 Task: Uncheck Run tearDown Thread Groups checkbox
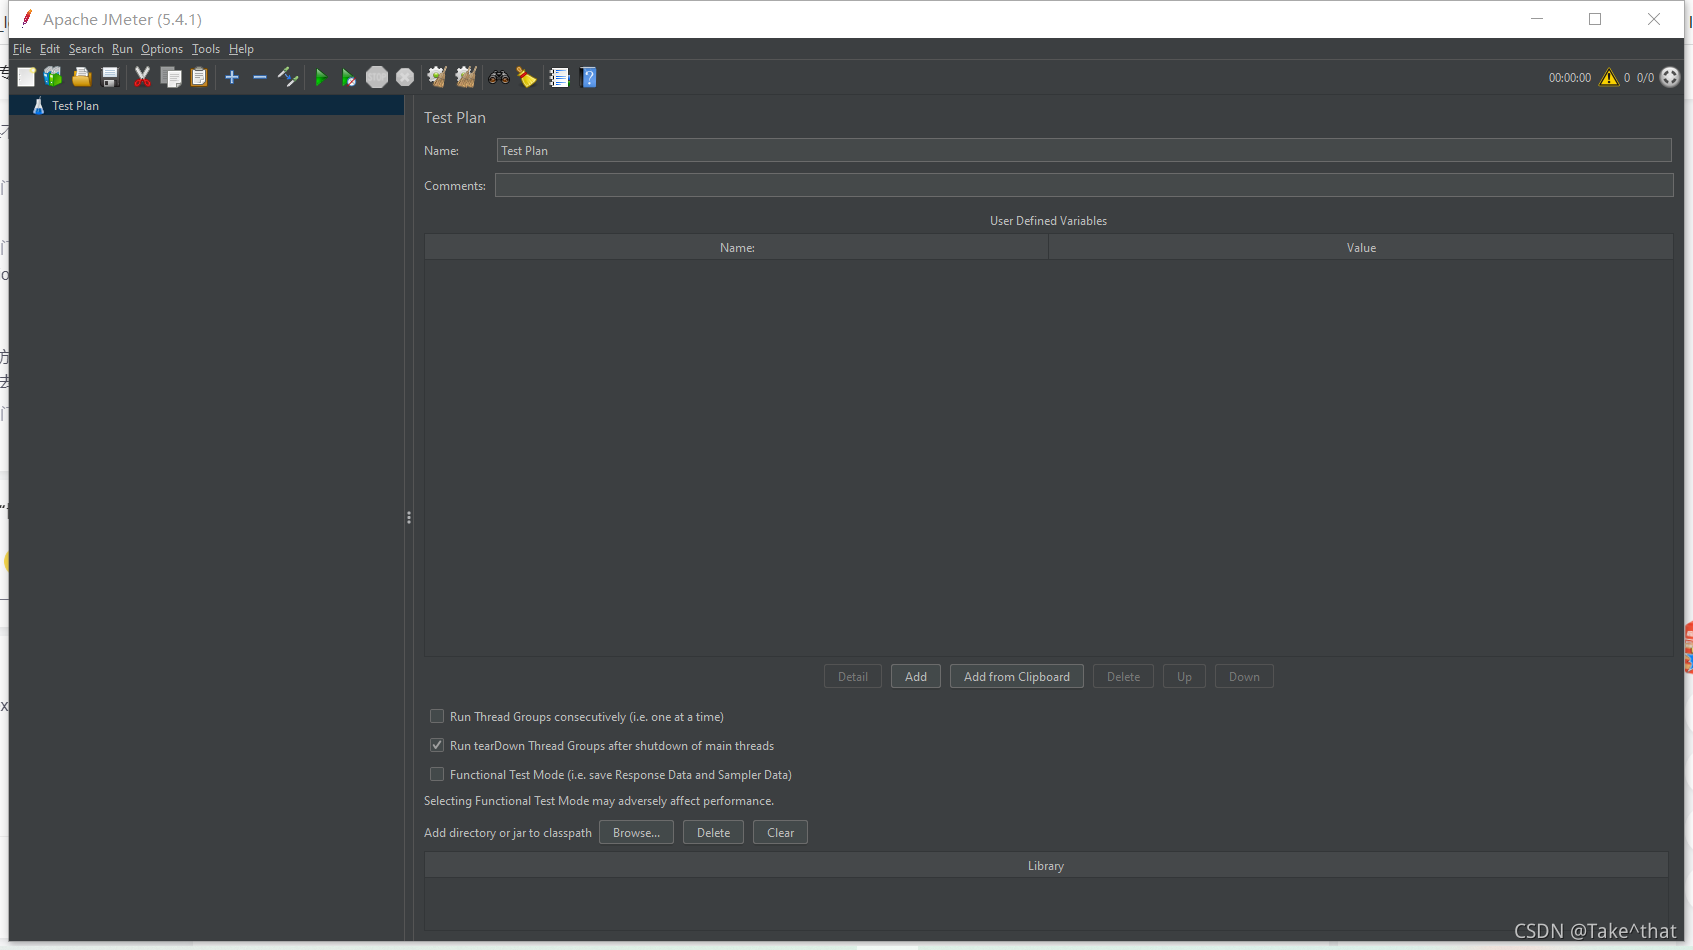pos(437,745)
